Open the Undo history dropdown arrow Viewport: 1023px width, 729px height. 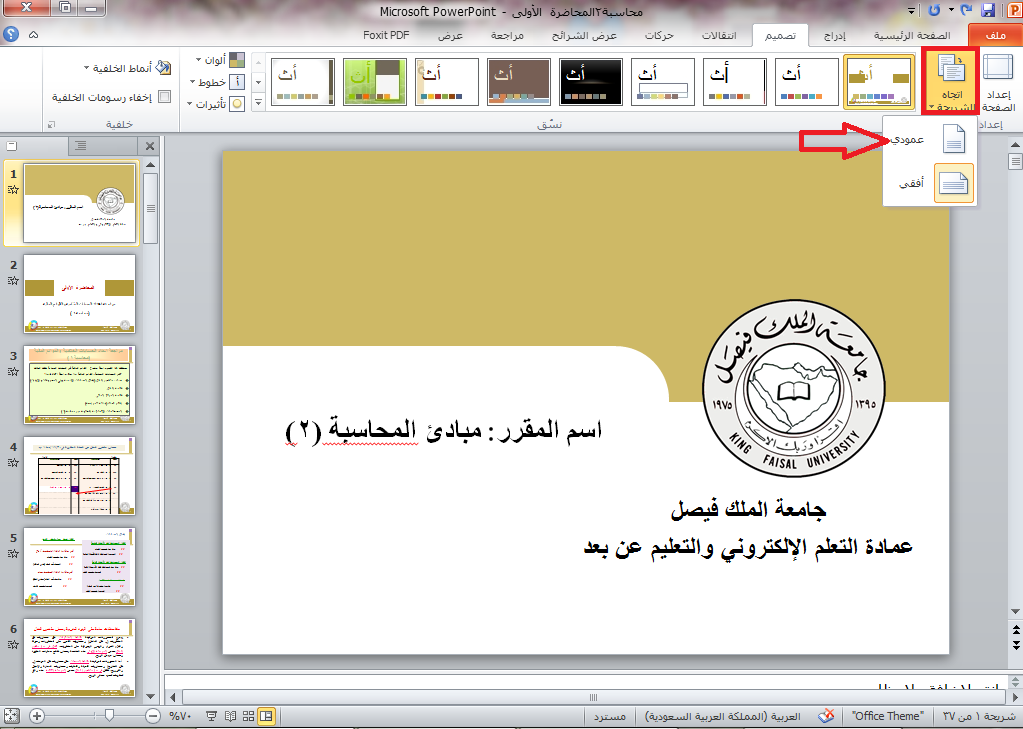[x=951, y=10]
